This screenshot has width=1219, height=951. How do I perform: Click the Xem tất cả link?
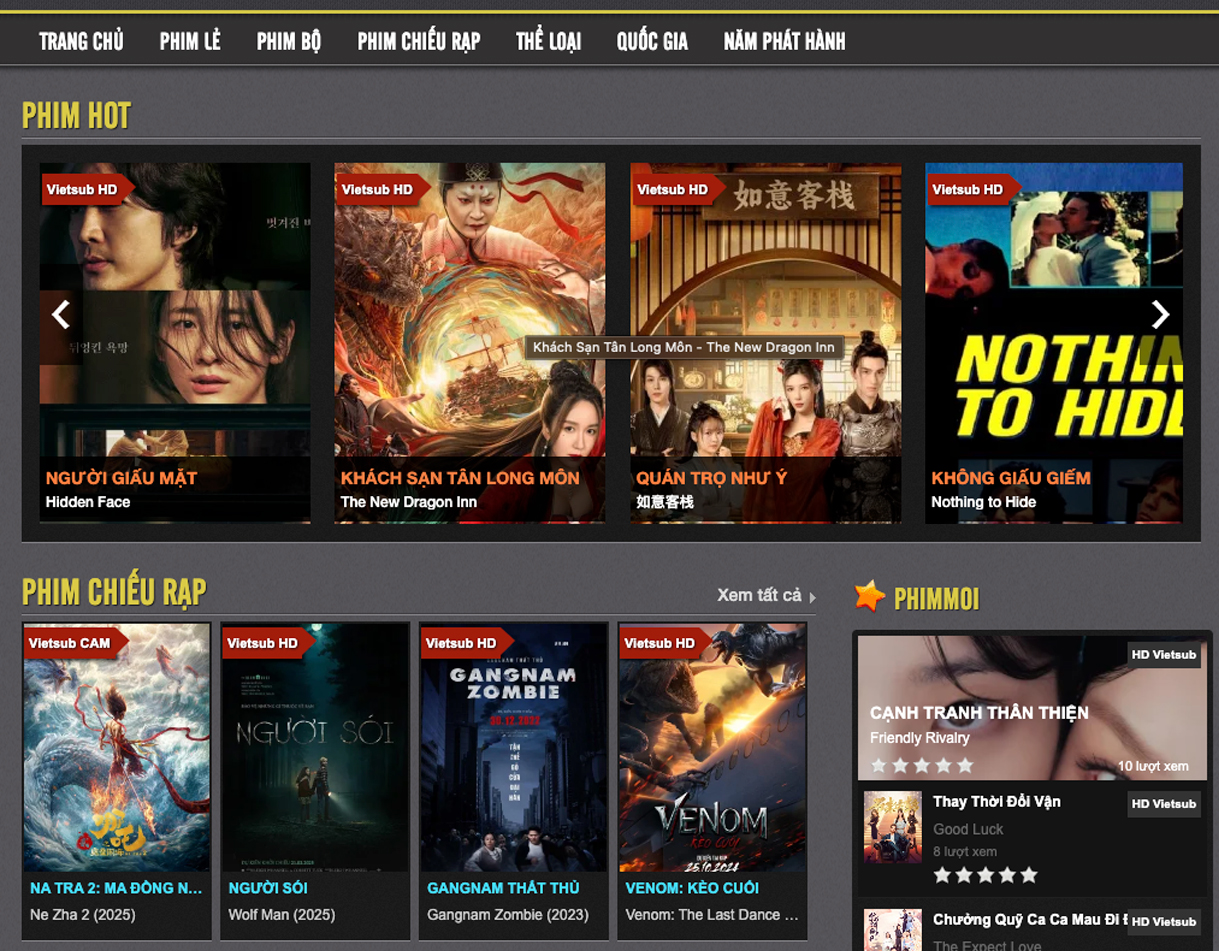coord(759,595)
